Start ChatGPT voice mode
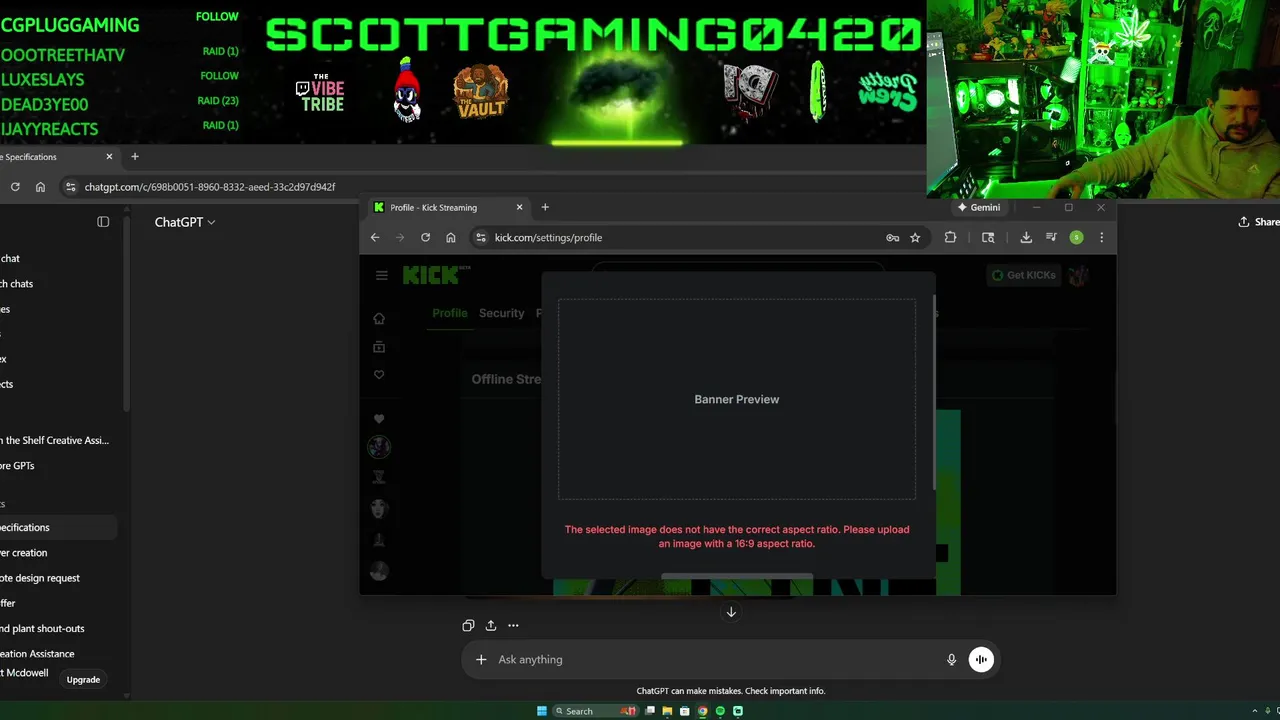Image resolution: width=1280 pixels, height=720 pixels. (x=981, y=659)
